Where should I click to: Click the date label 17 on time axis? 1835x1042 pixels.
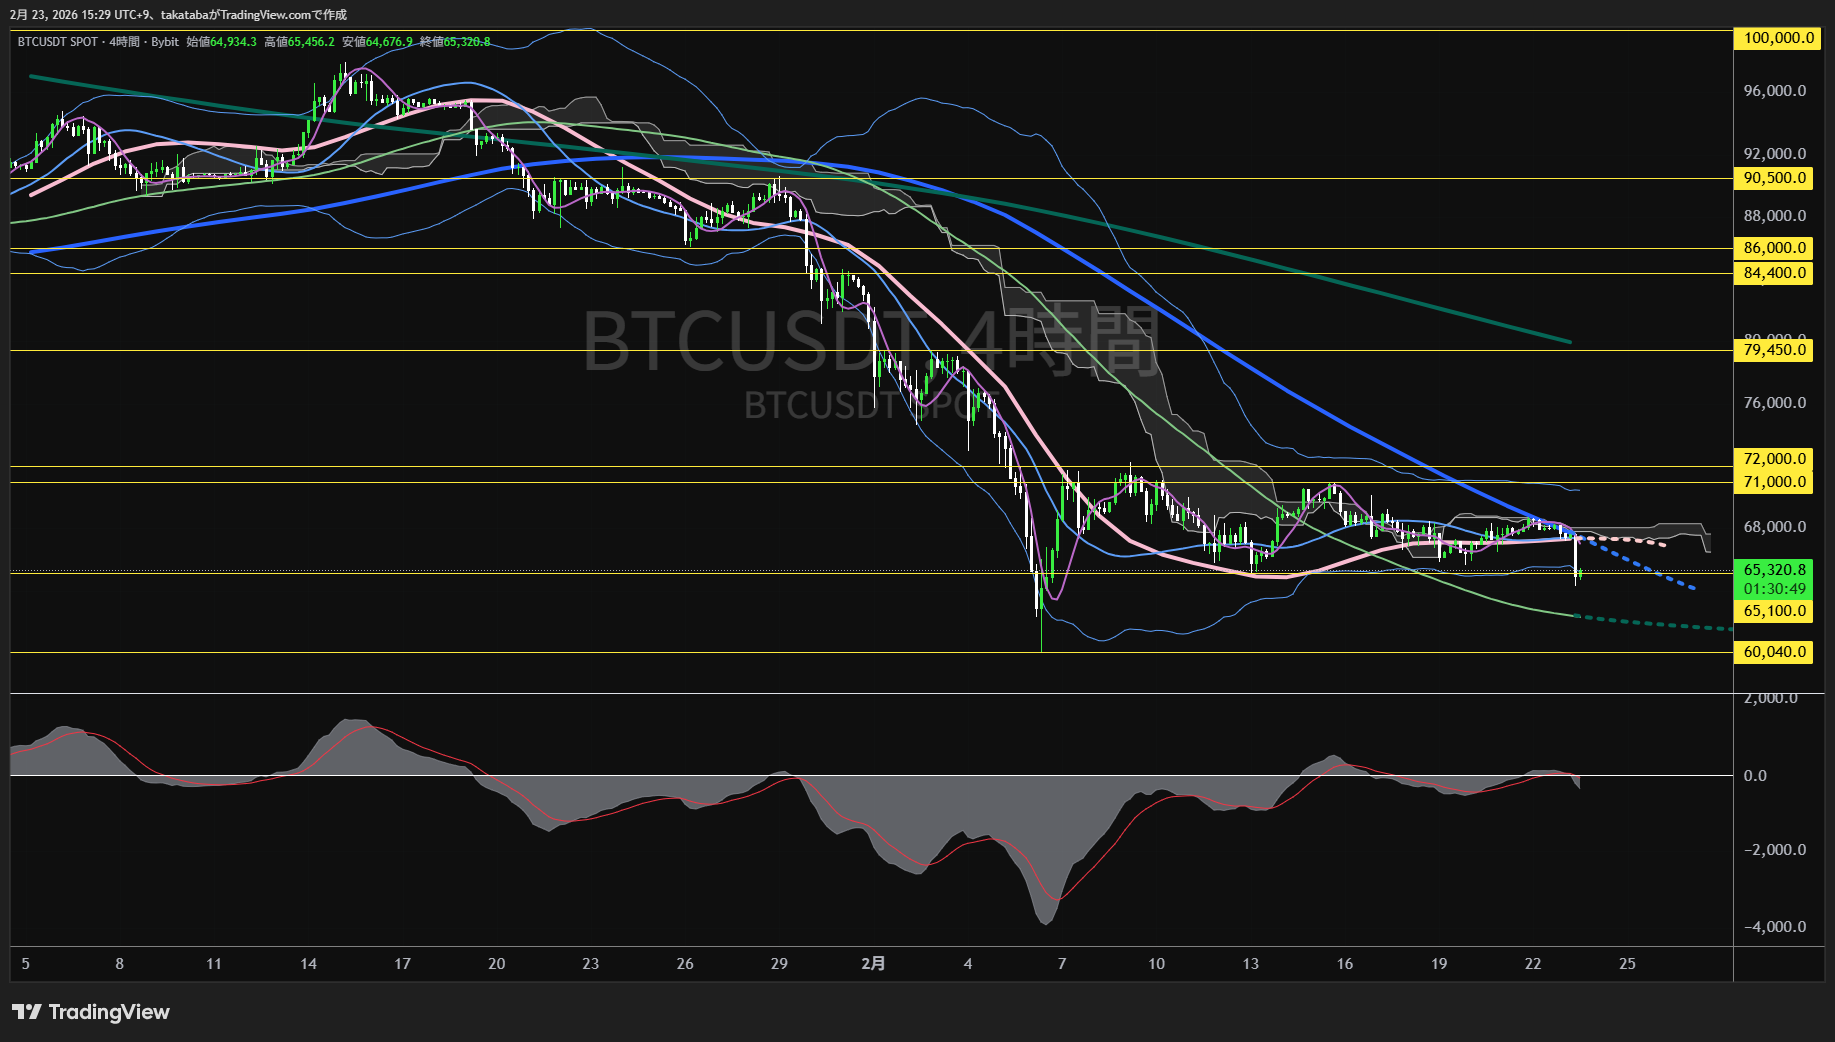click(402, 964)
